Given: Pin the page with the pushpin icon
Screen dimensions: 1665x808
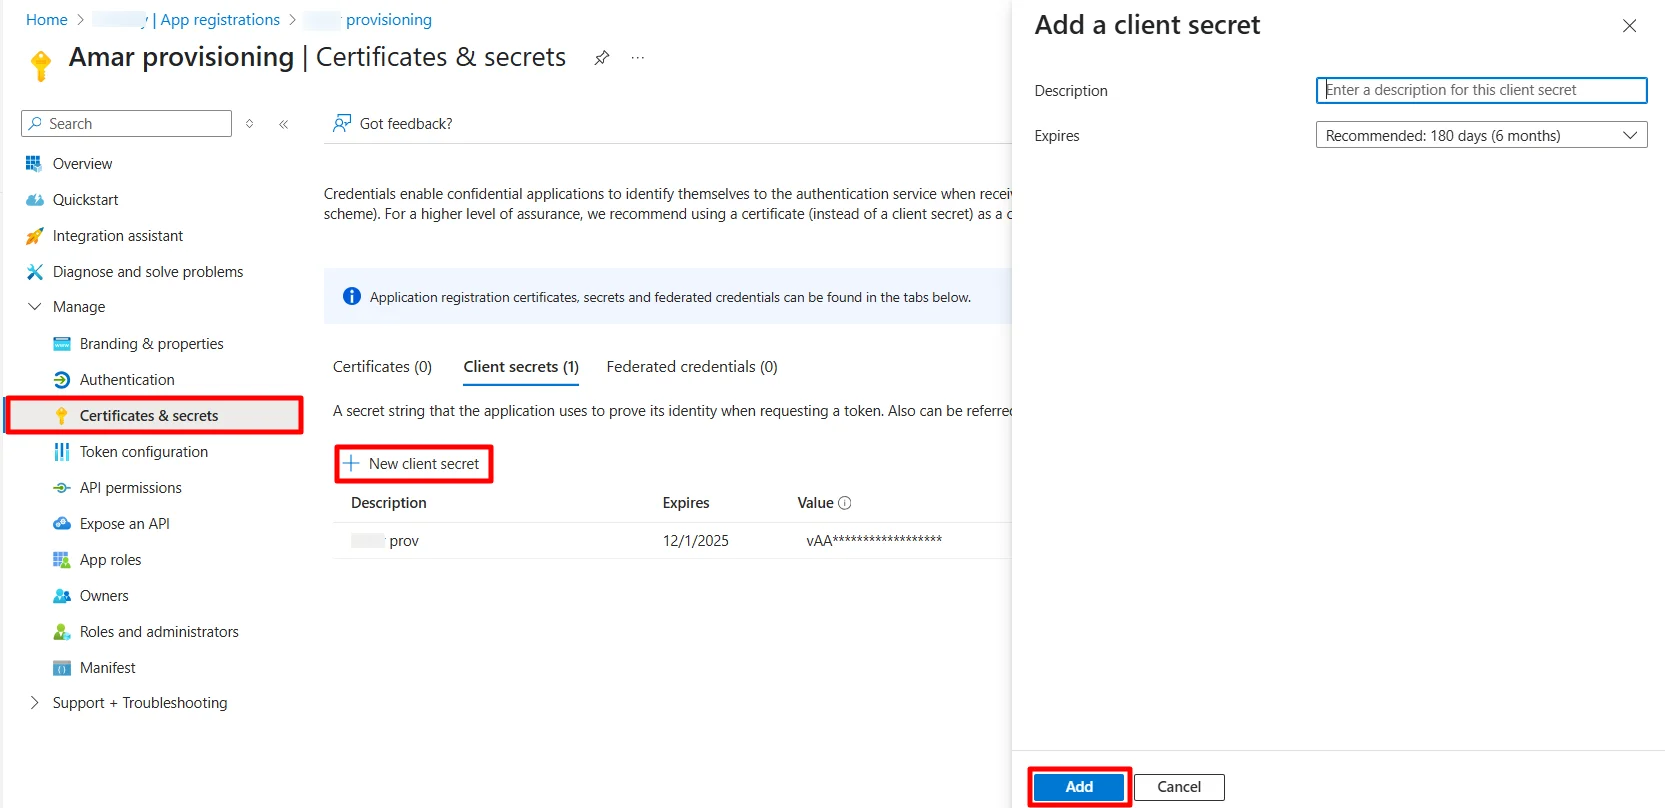Looking at the screenshot, I should coord(601,58).
